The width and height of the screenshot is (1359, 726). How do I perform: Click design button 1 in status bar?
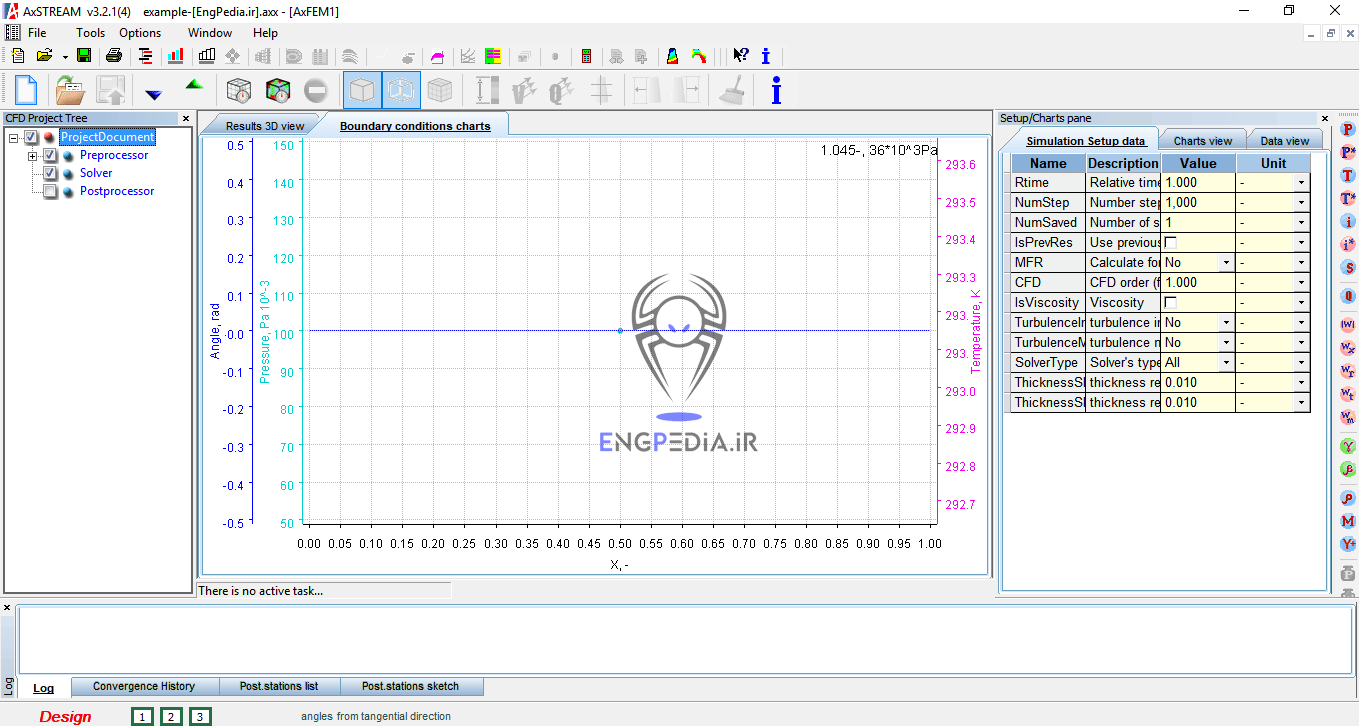tap(143, 716)
